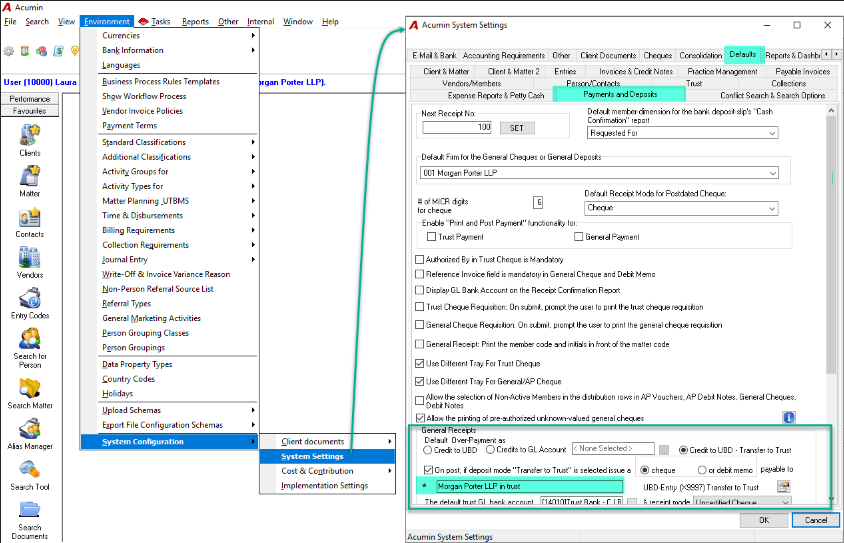Open the Favourites sidebar section
Viewport: 844px width, 543px height.
(30, 111)
